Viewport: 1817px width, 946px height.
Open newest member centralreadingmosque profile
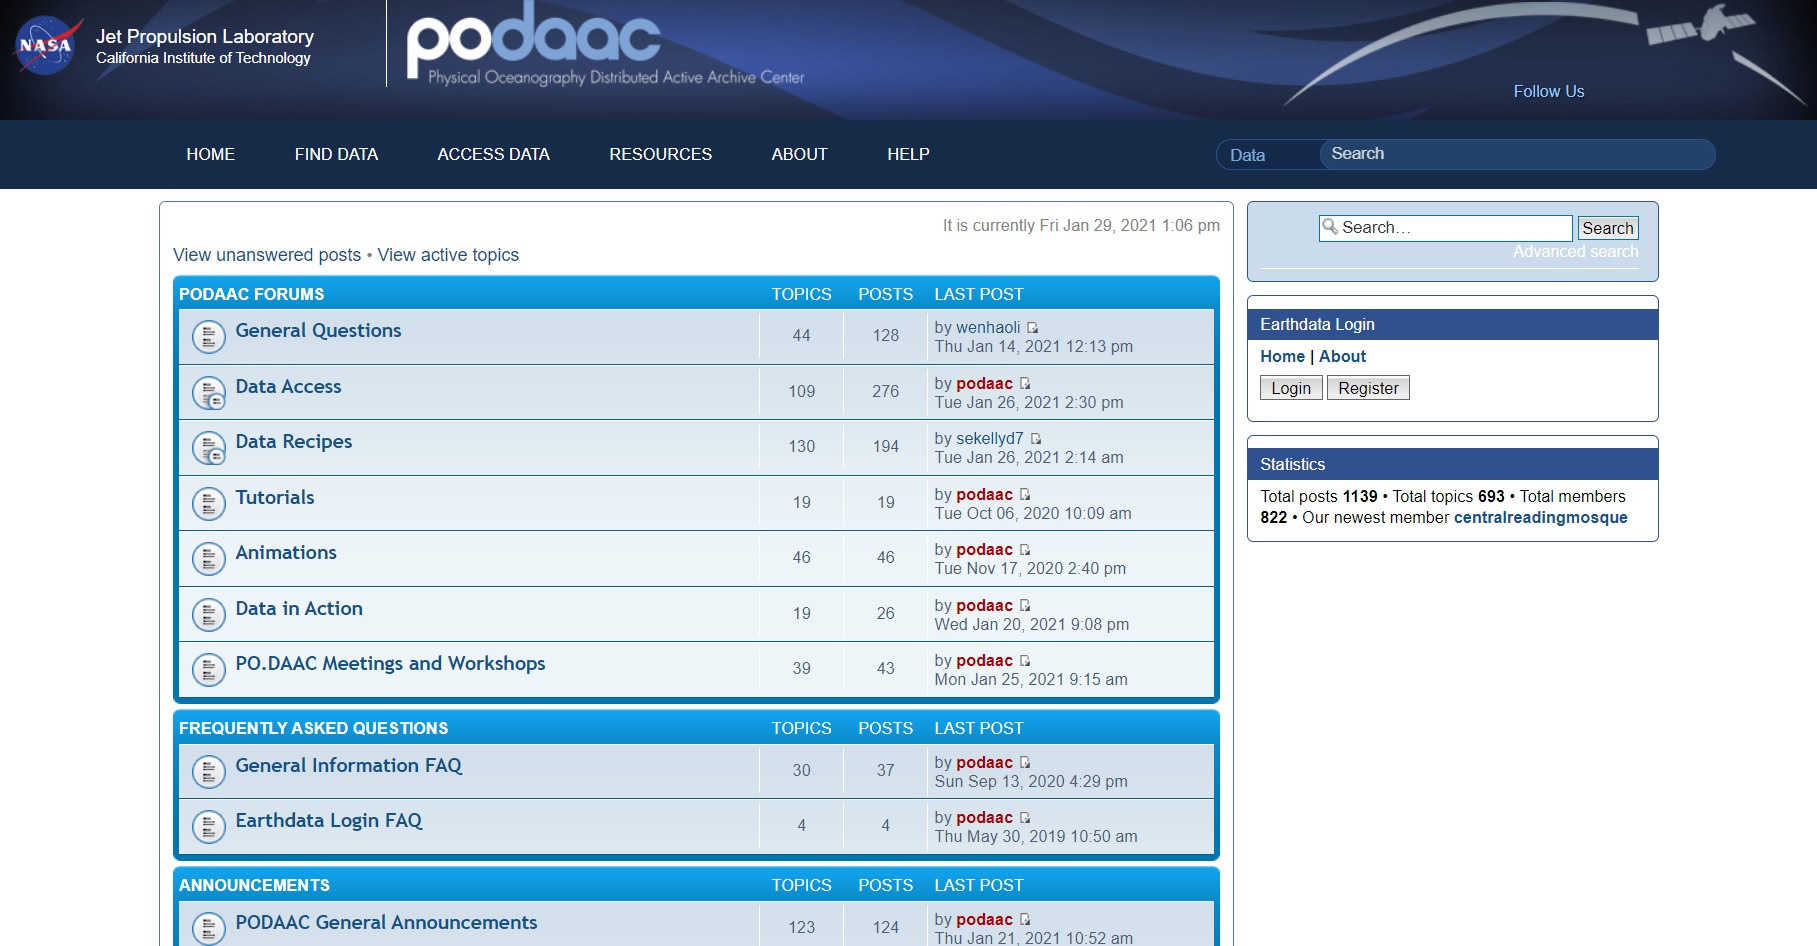[1540, 518]
